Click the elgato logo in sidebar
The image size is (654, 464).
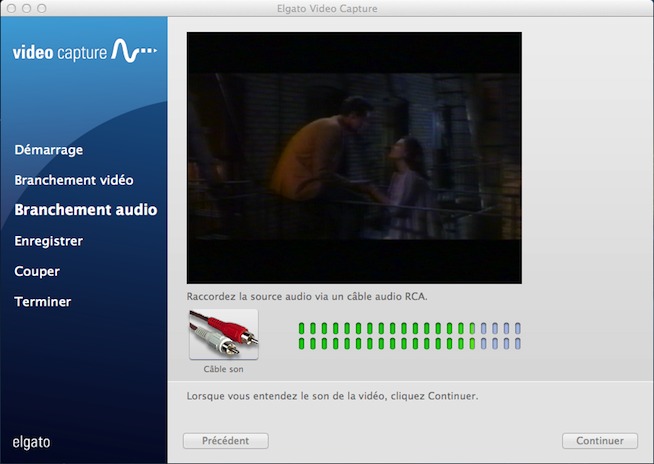pos(31,441)
